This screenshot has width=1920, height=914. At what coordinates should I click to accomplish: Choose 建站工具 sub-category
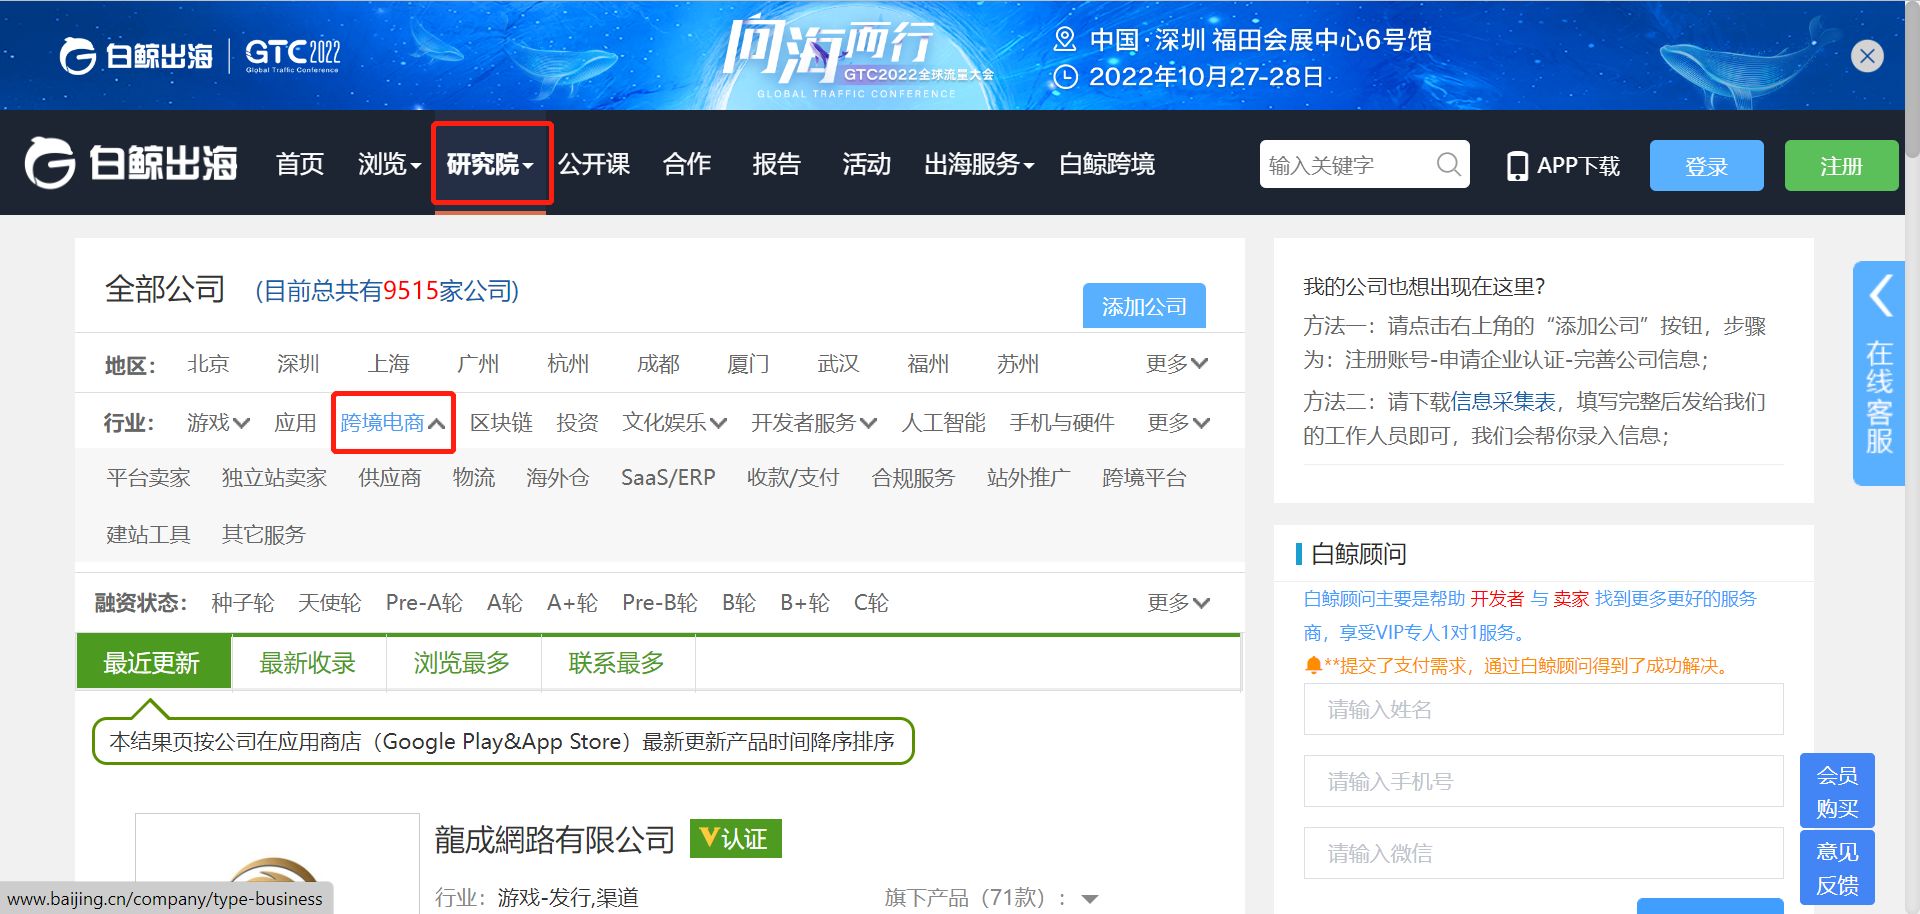148,535
